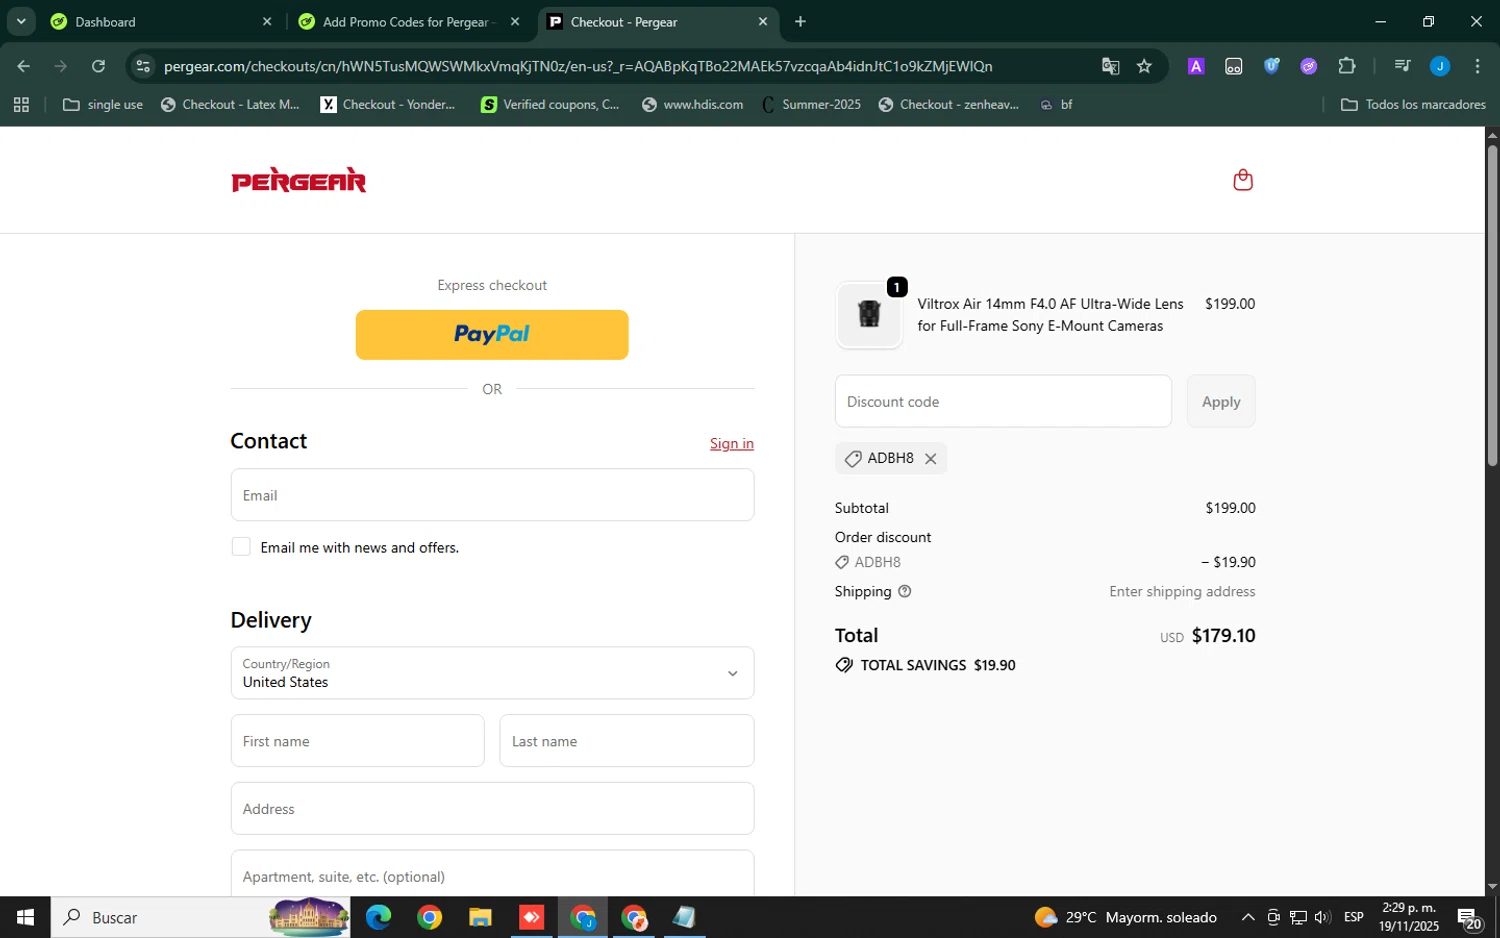Image resolution: width=1500 pixels, height=938 pixels.
Task: Open the Sign in link
Action: (x=732, y=444)
